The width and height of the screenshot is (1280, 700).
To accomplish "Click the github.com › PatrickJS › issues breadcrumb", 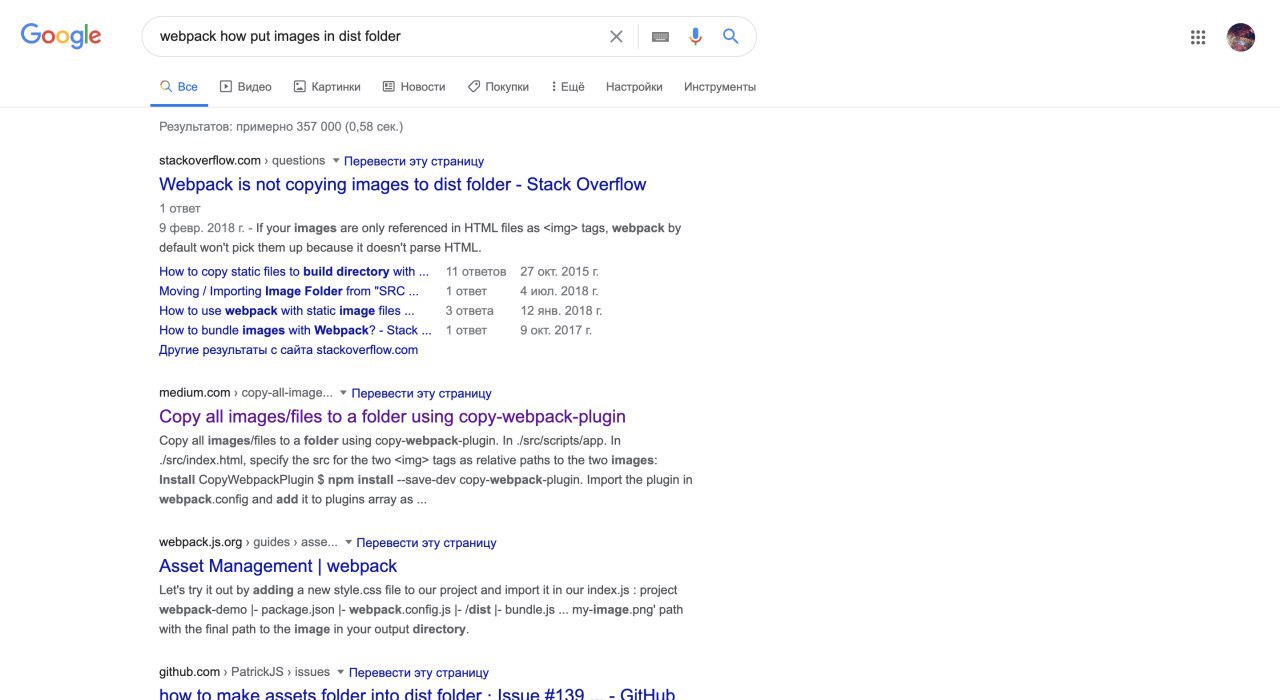I will pyautogui.click(x=245, y=672).
